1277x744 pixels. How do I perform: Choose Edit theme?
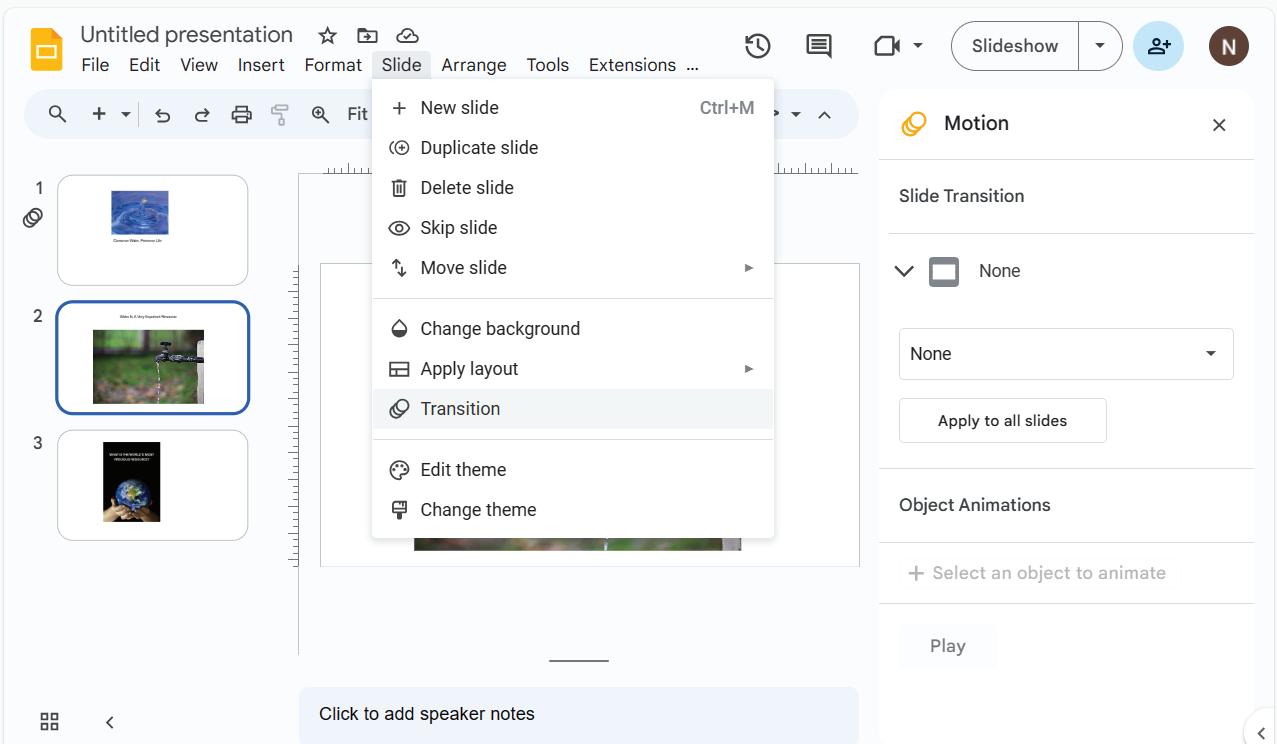click(573, 470)
